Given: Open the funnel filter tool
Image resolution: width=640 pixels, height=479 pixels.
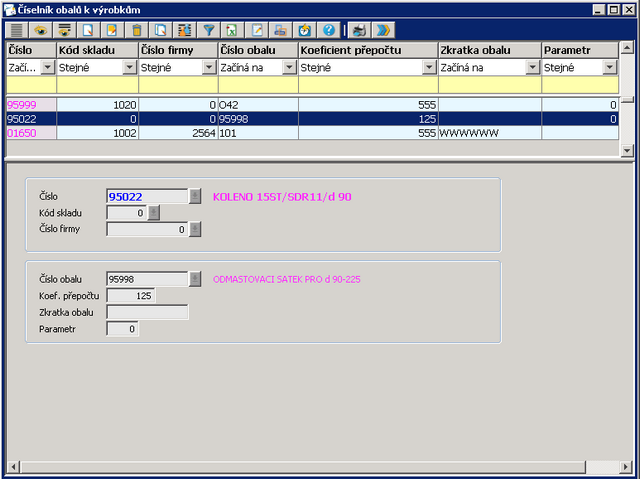Looking at the screenshot, I should pos(209,30).
